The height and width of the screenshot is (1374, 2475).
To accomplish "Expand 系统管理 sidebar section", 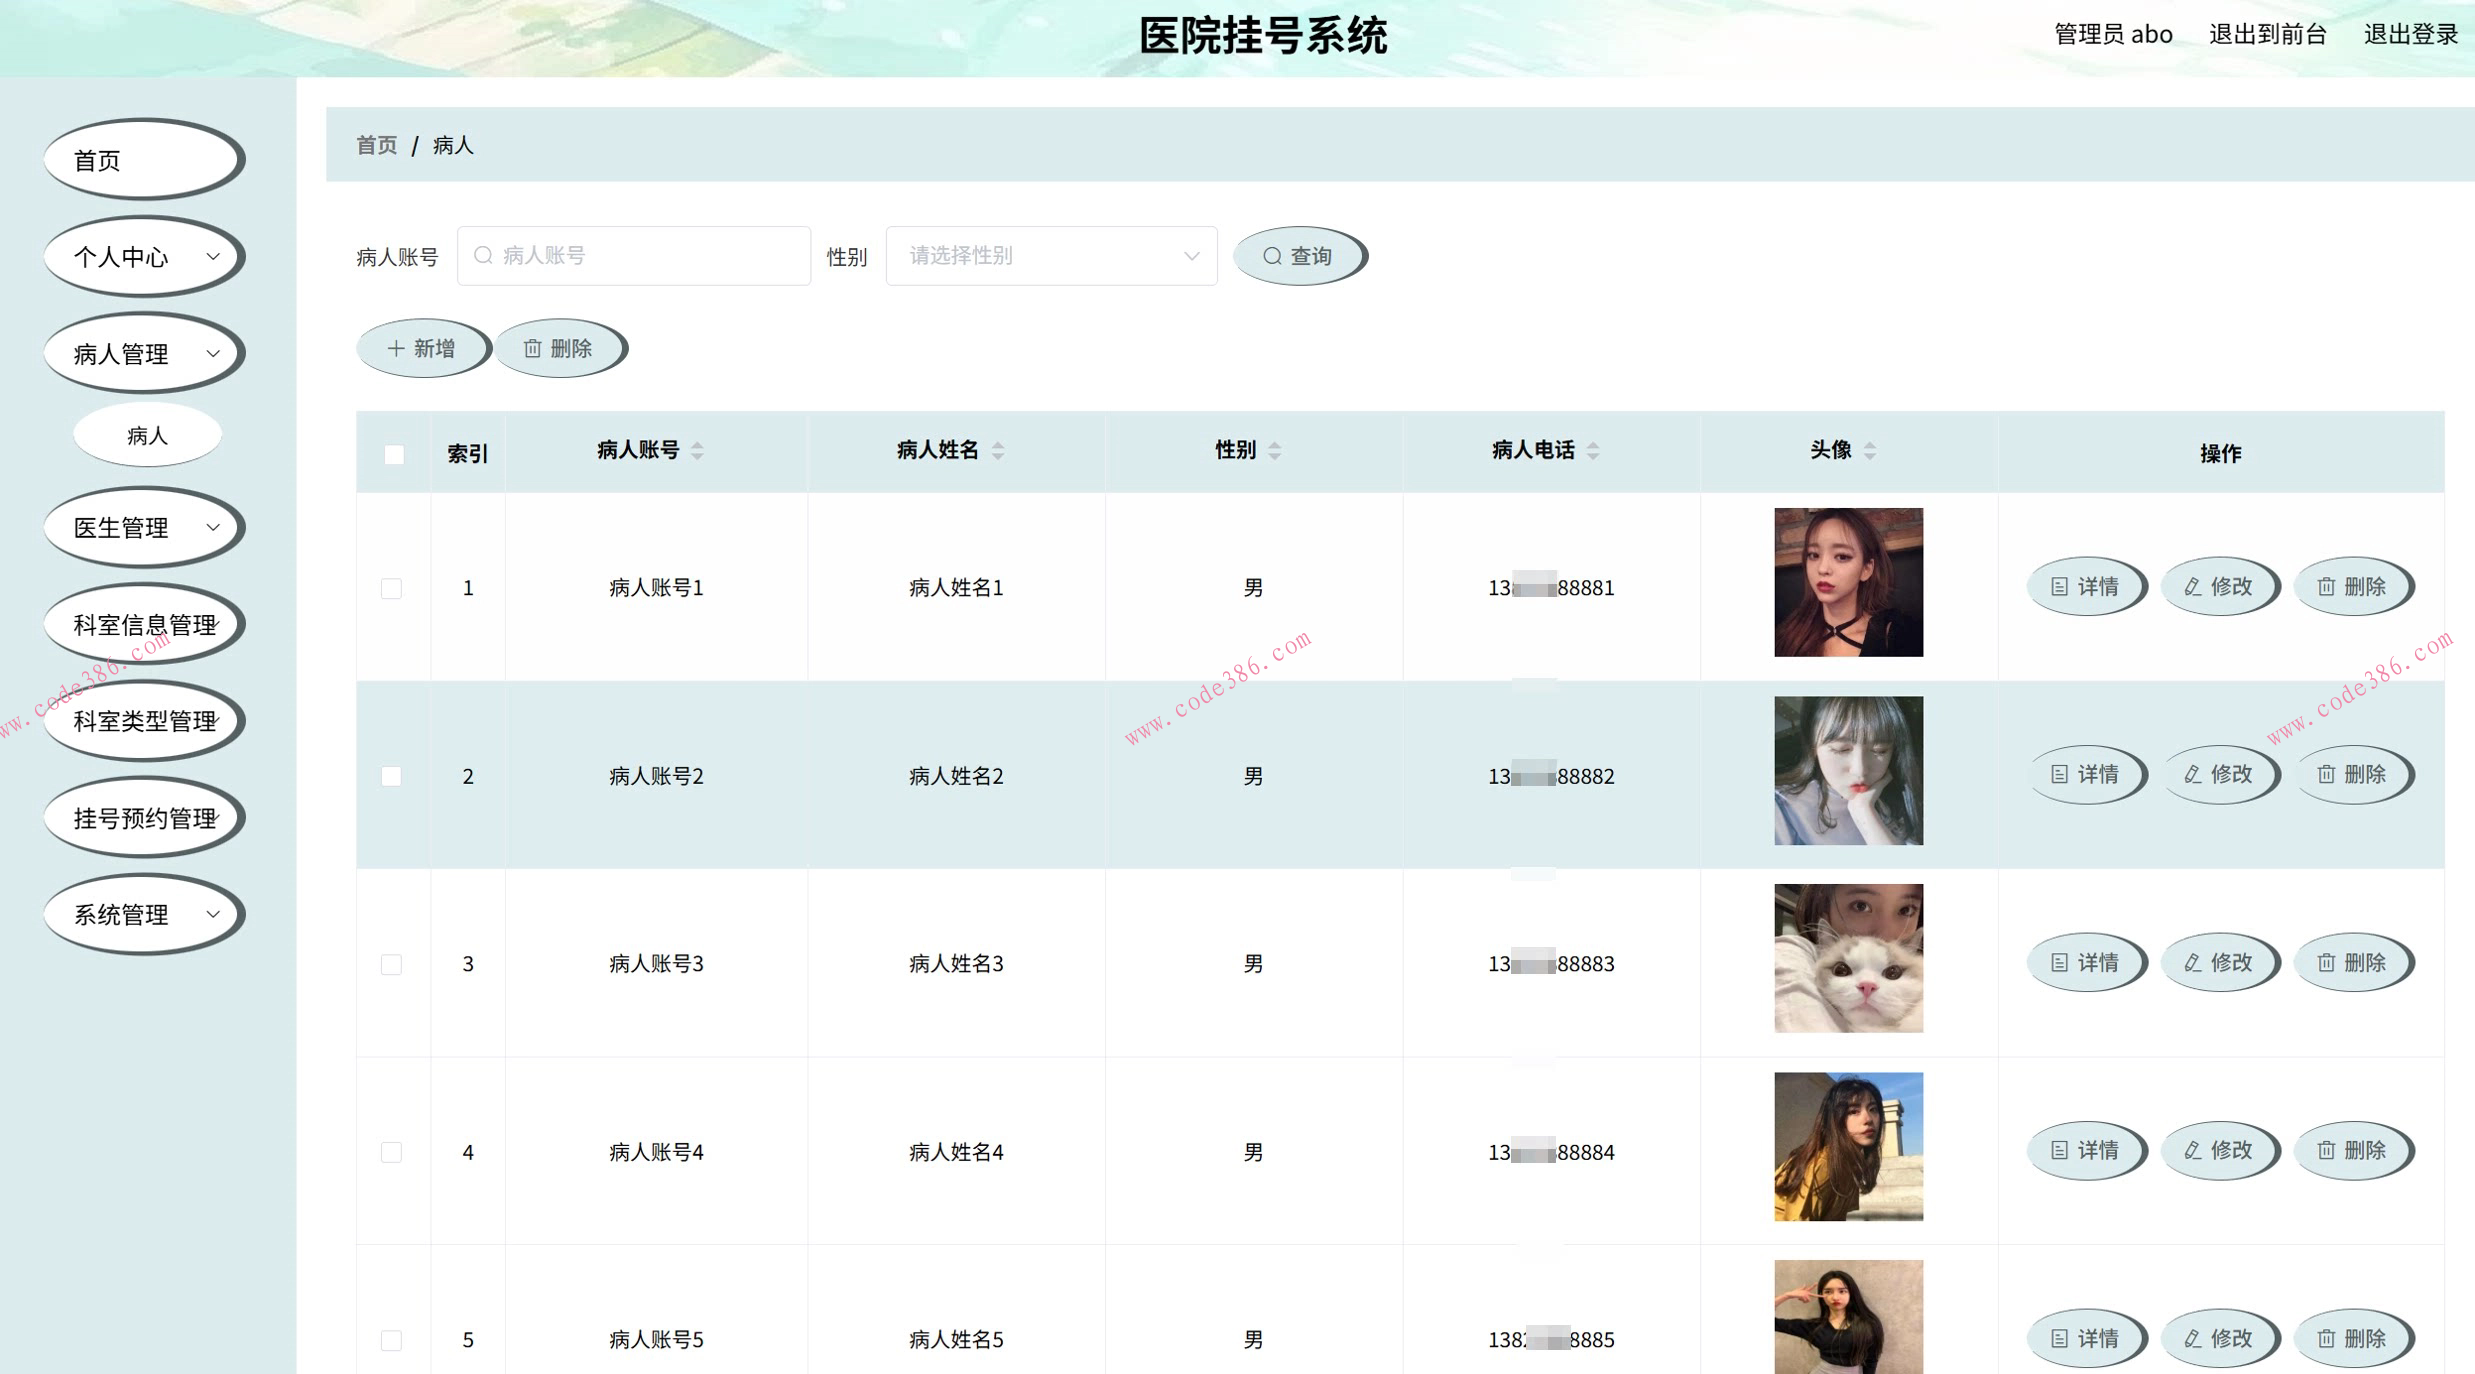I will [x=144, y=915].
